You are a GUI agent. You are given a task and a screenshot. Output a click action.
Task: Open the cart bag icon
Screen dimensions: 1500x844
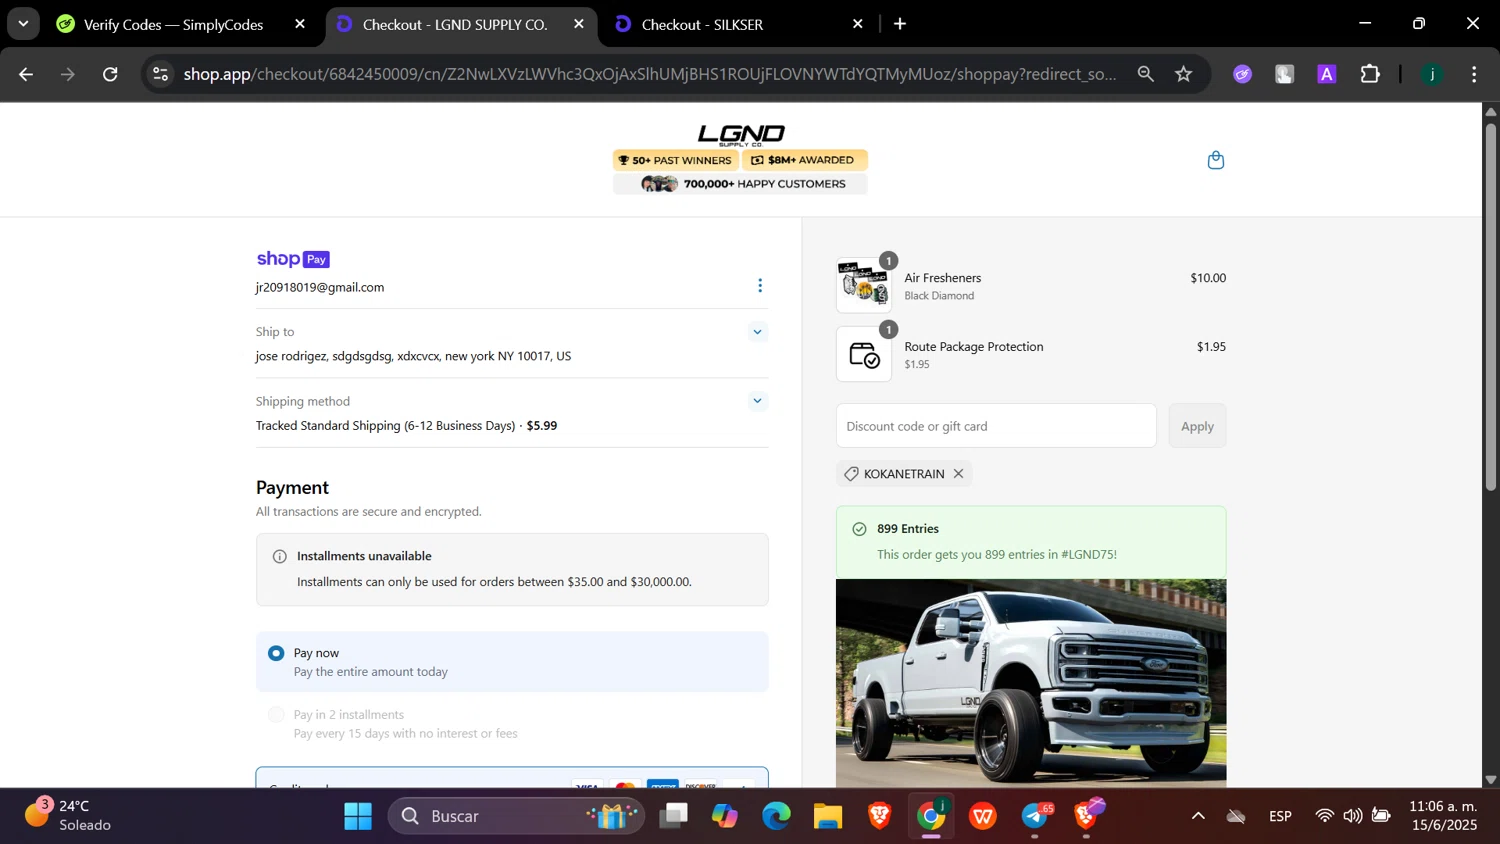1216,160
